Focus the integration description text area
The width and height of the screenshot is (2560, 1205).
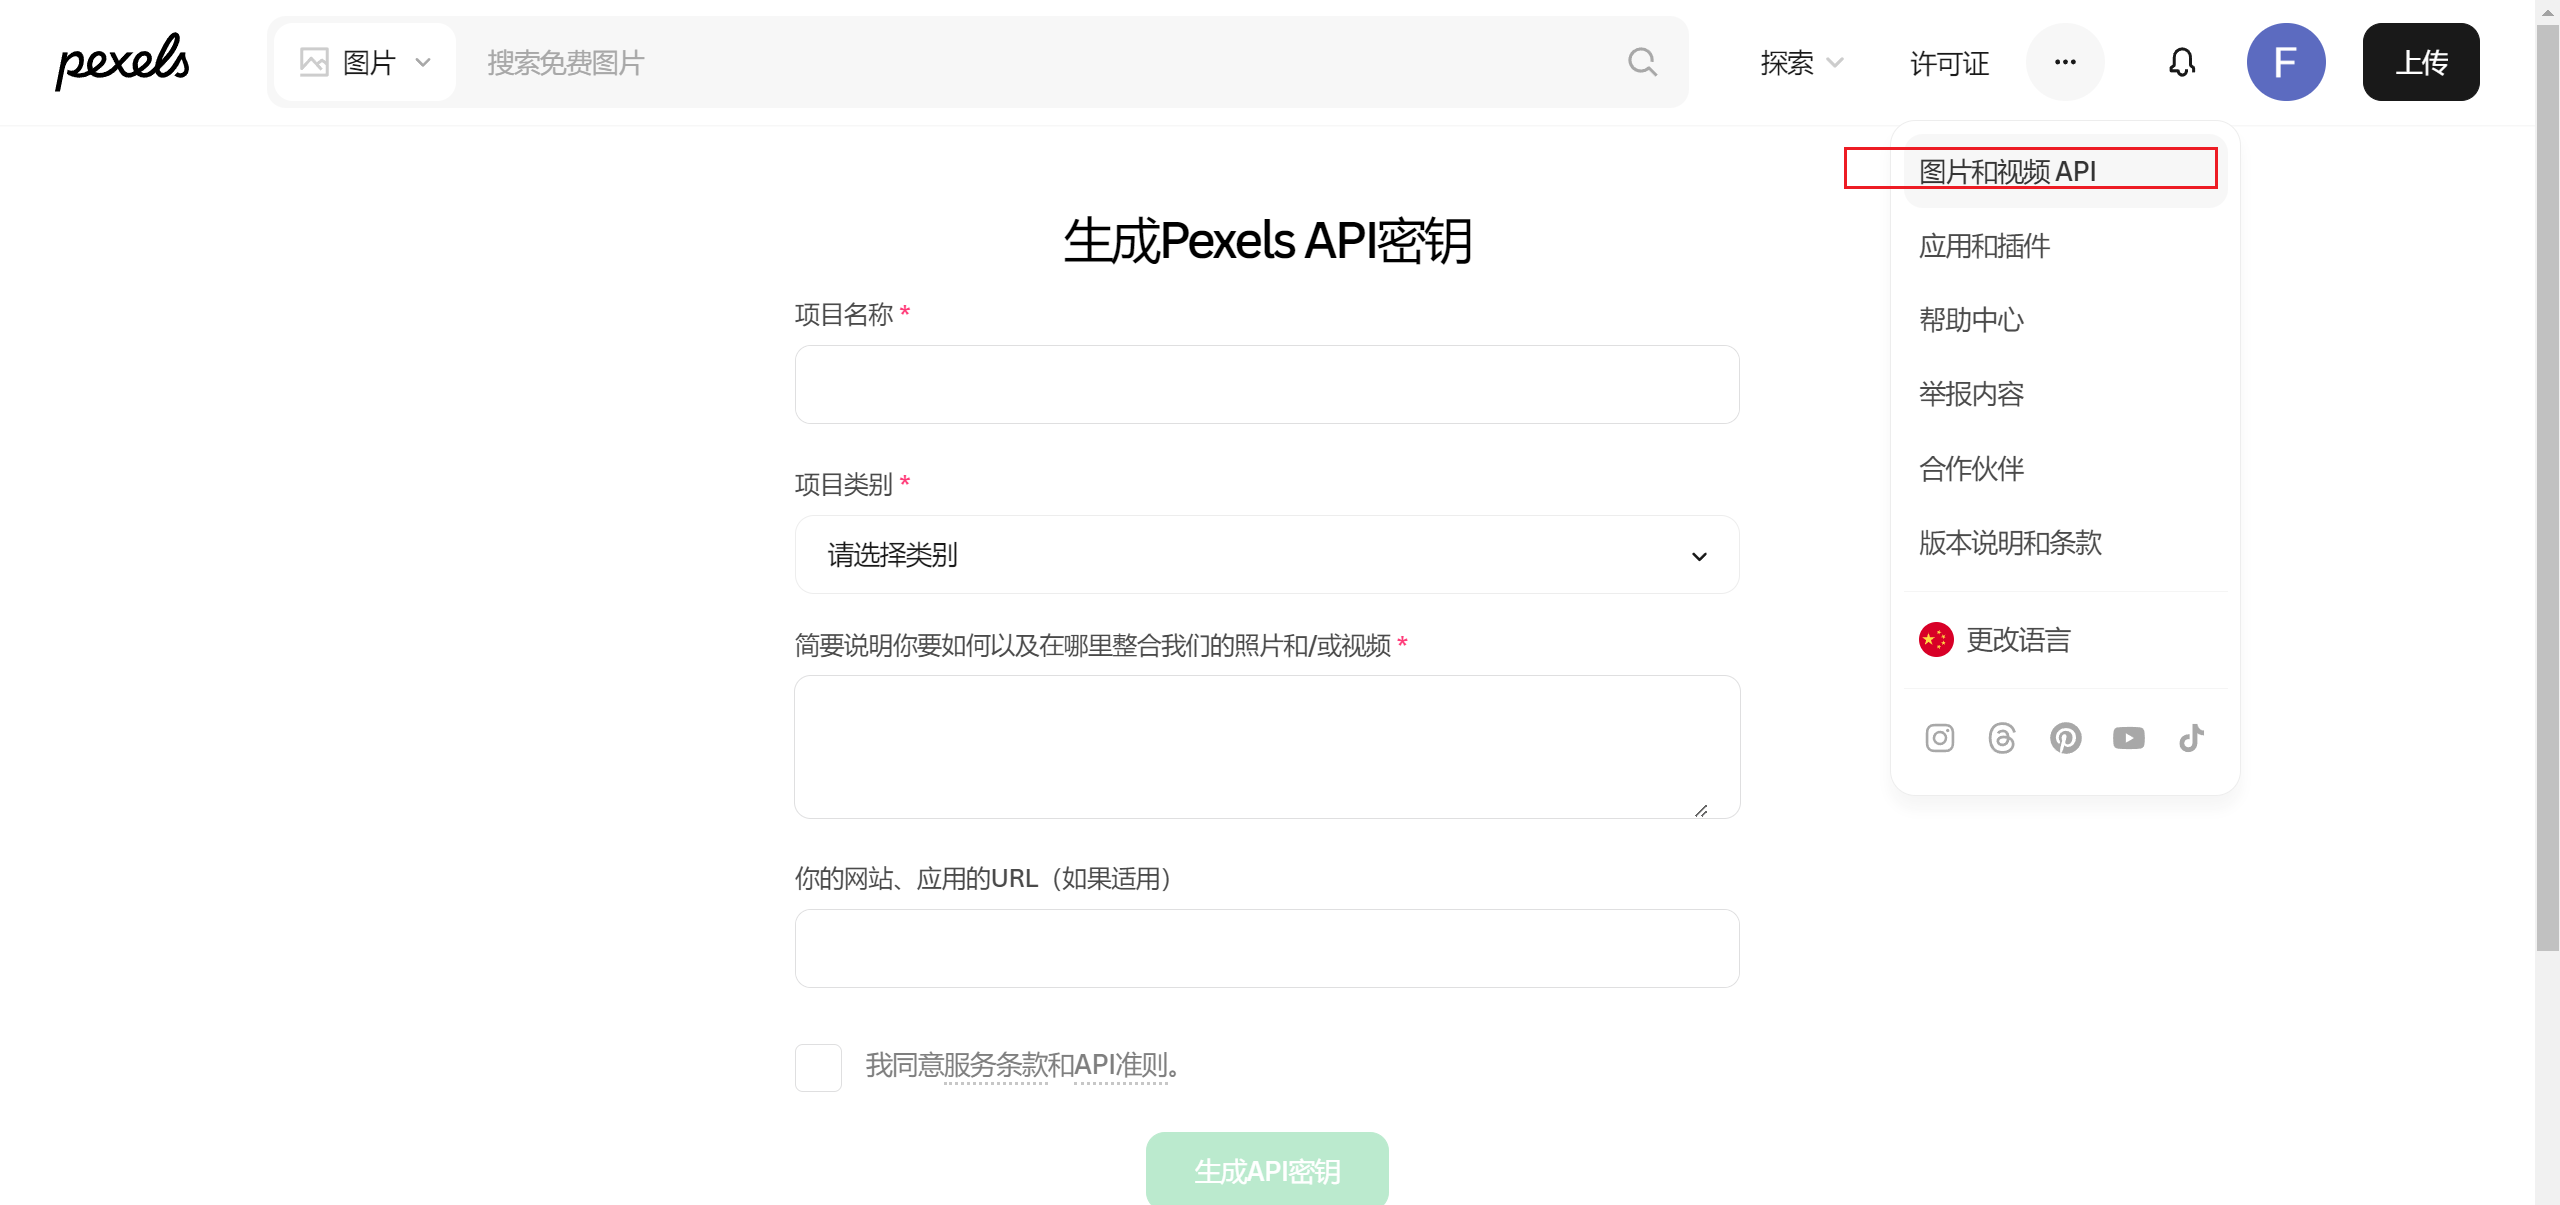[1267, 747]
